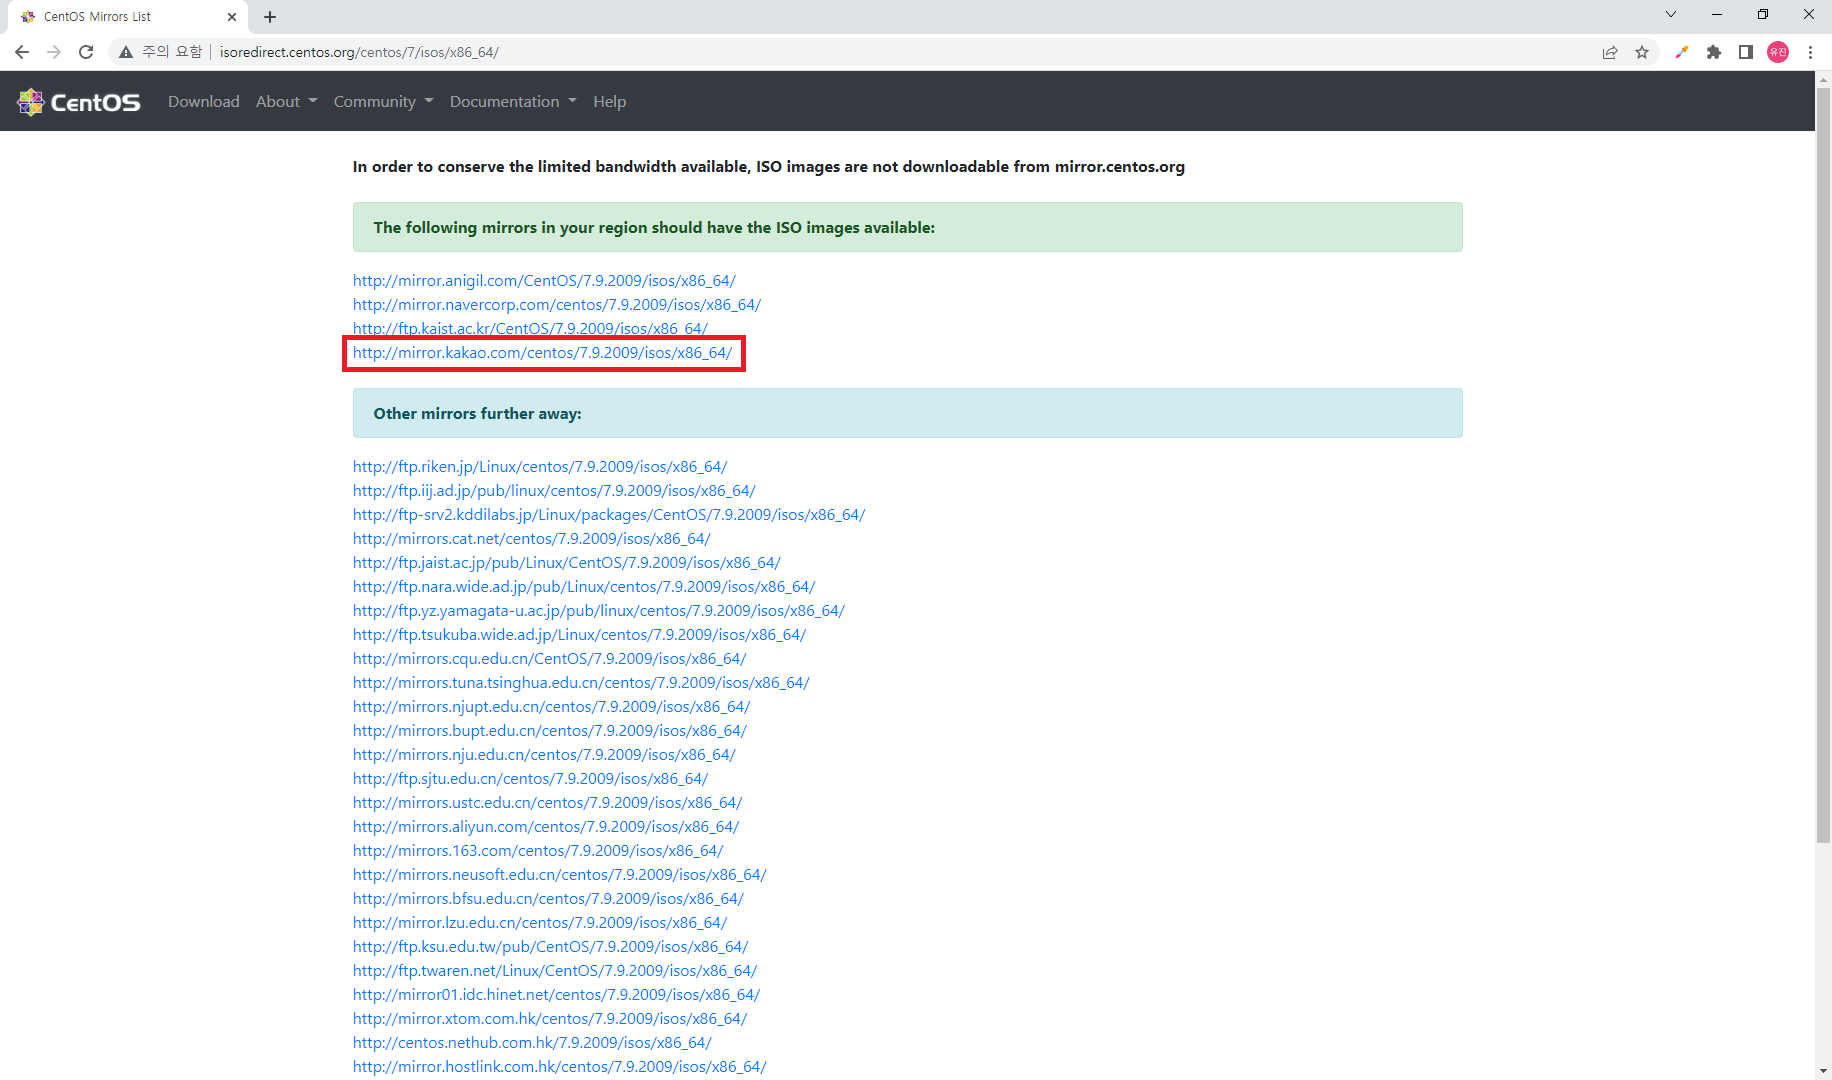Screen dimensions: 1832x1080
Task: Open the mirror01.idc.hinet.net mirror link
Action: (556, 995)
